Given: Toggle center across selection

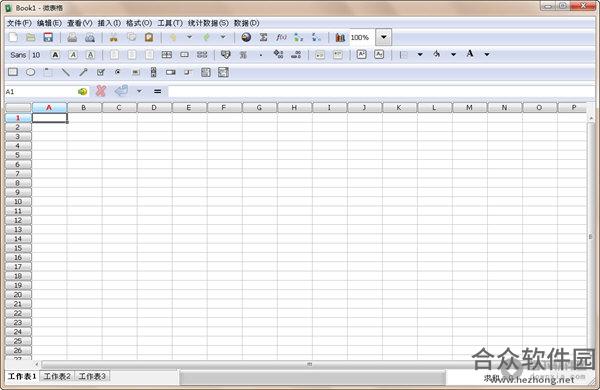Looking at the screenshot, I should coord(166,55).
